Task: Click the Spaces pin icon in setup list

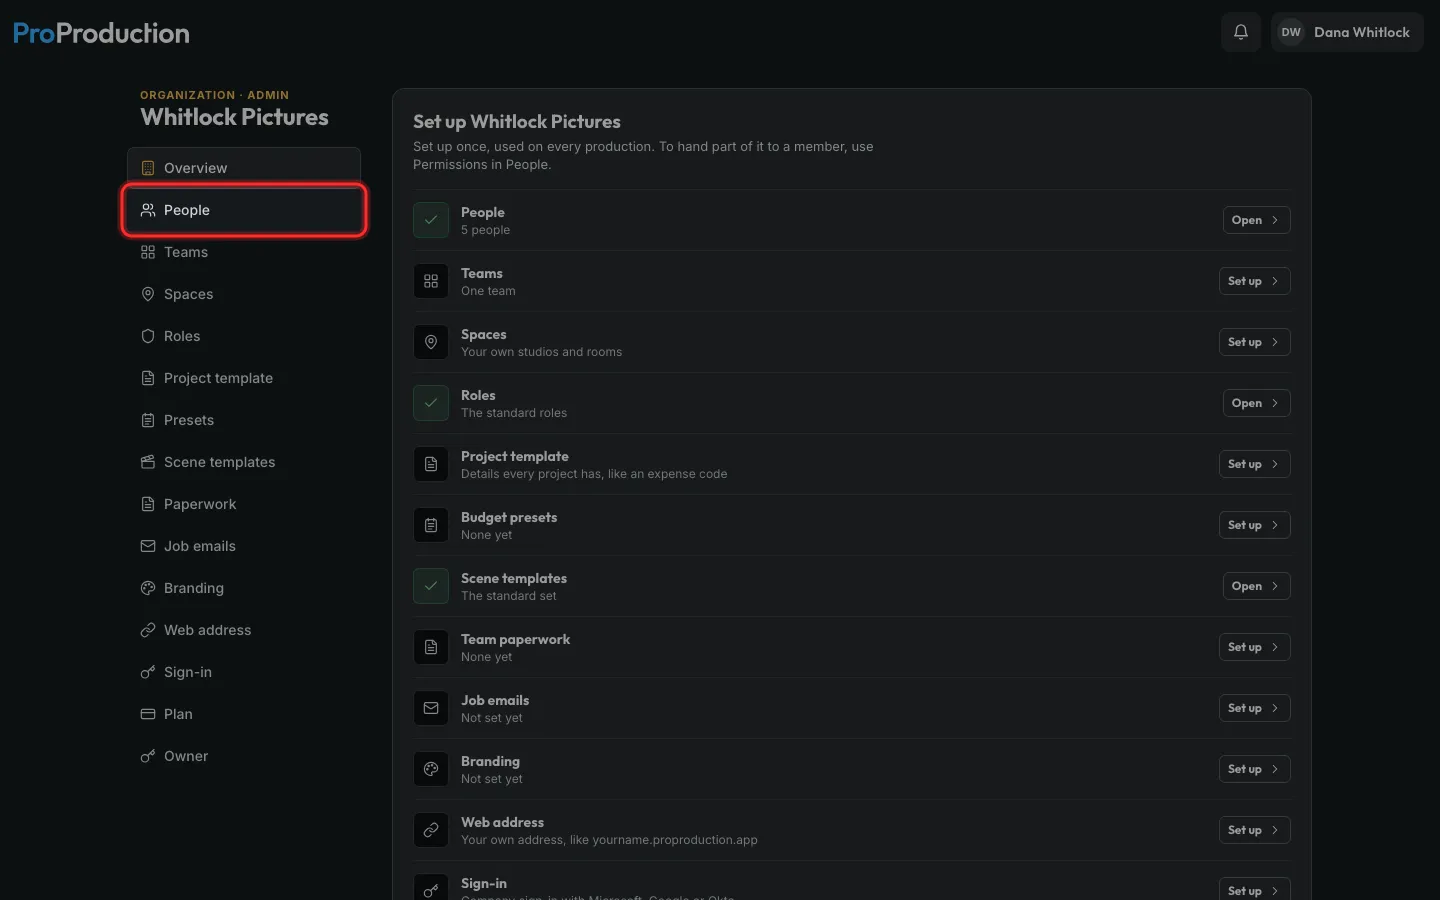Action: click(x=431, y=342)
